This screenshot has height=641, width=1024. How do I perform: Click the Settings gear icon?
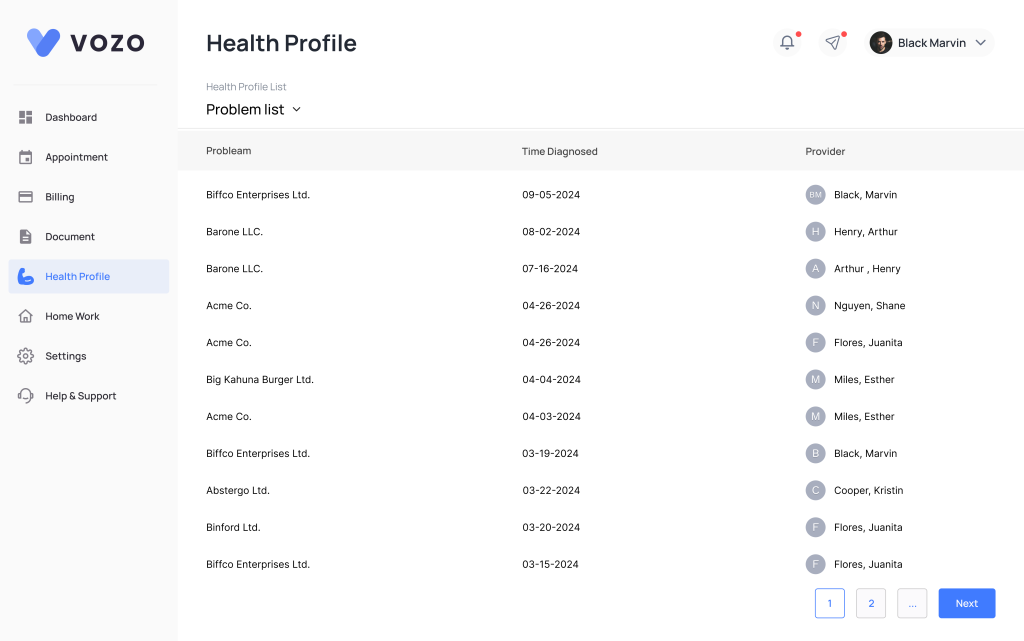26,356
